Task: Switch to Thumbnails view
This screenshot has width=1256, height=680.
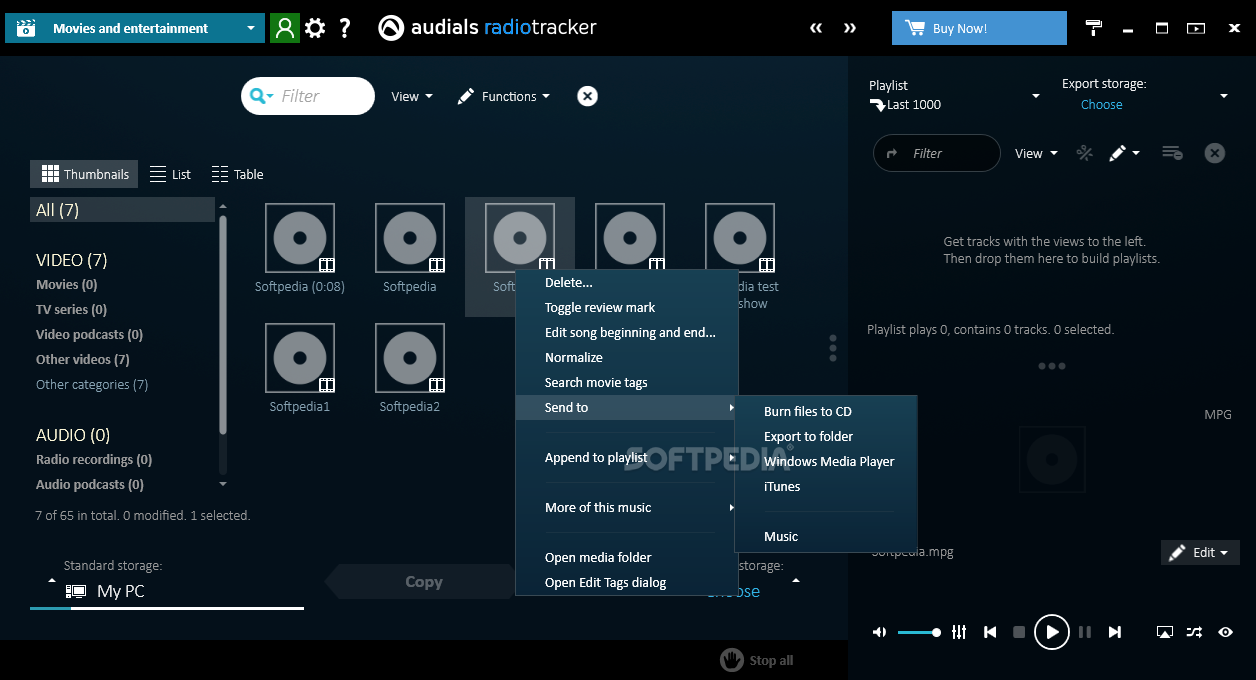Action: [85, 174]
